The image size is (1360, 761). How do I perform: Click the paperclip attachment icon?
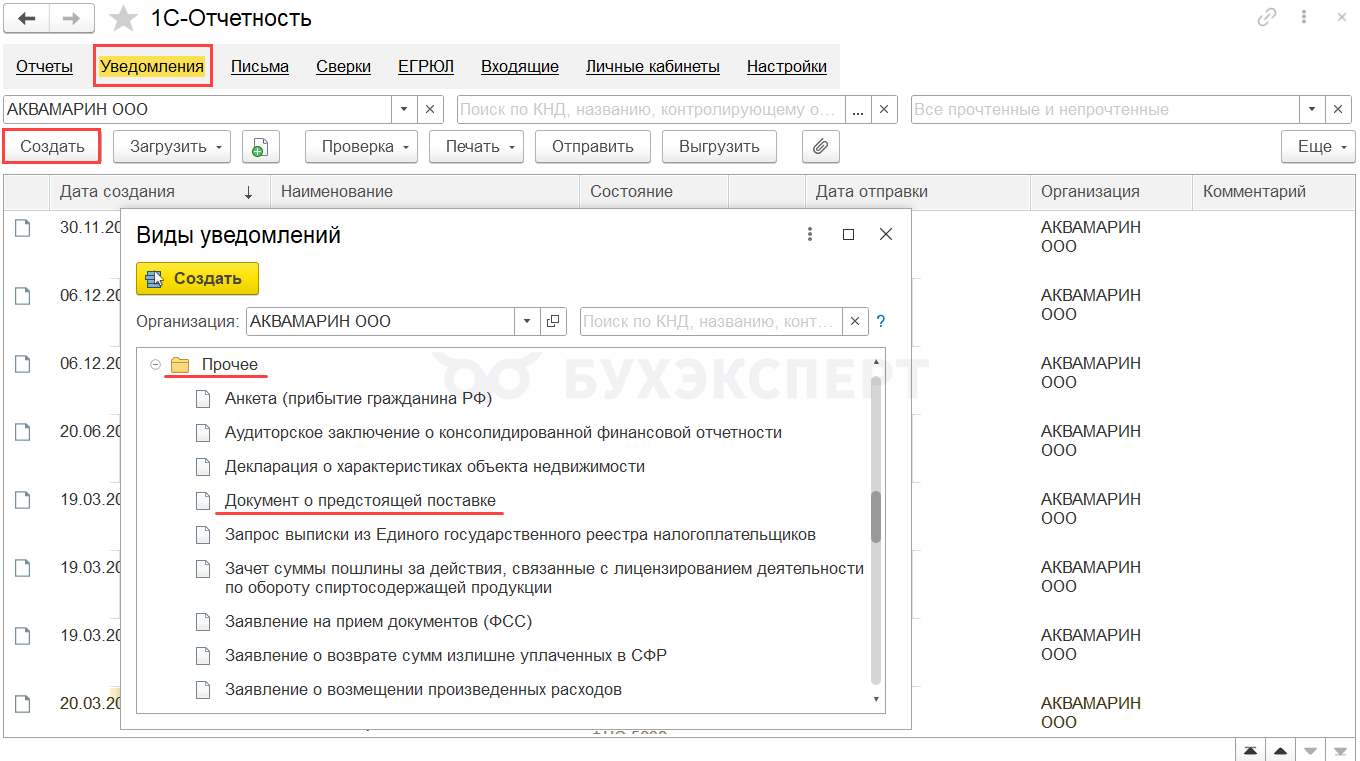coord(820,147)
